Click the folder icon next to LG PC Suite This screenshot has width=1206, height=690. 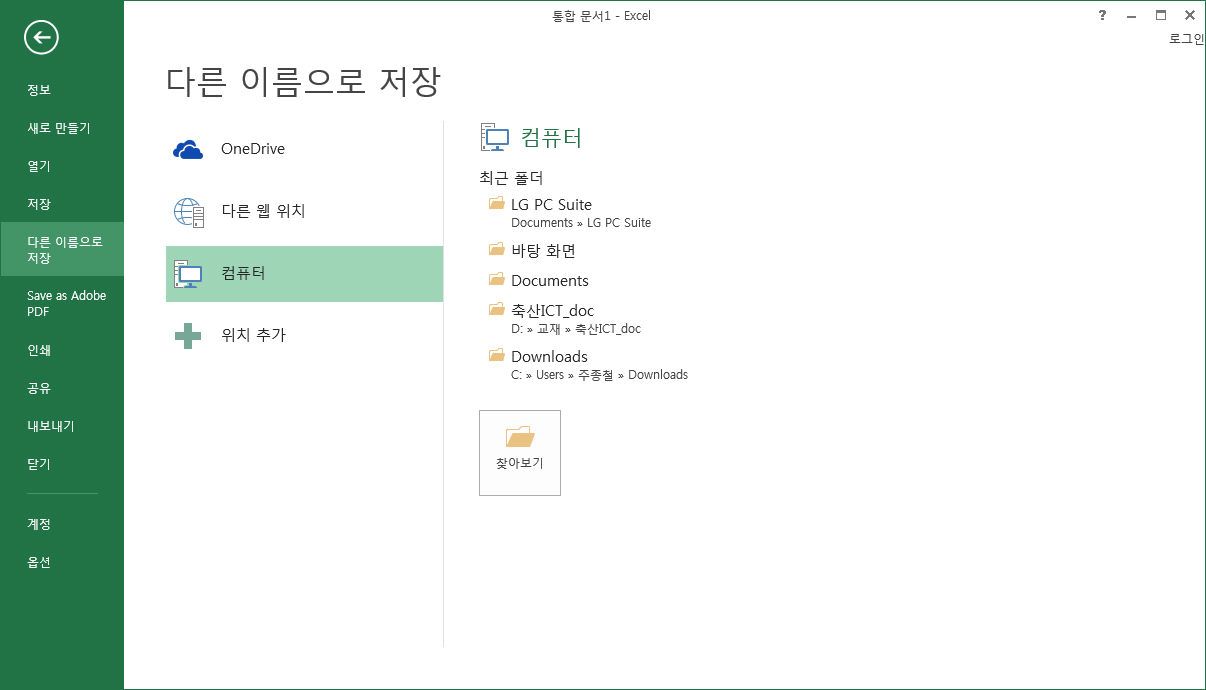pyautogui.click(x=496, y=203)
